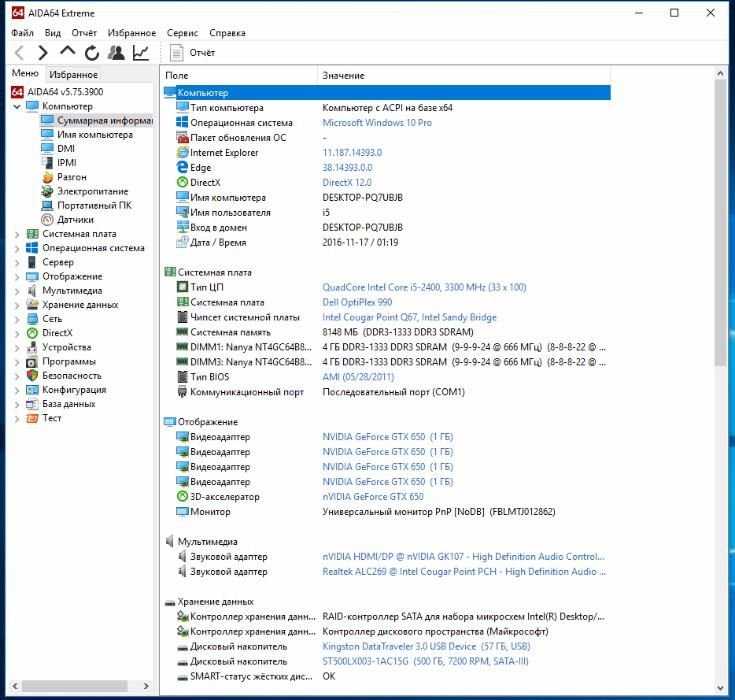Image resolution: width=735 pixels, height=700 pixels.
Task: Go back with the left arrow toolbar icon
Action: (x=19, y=53)
